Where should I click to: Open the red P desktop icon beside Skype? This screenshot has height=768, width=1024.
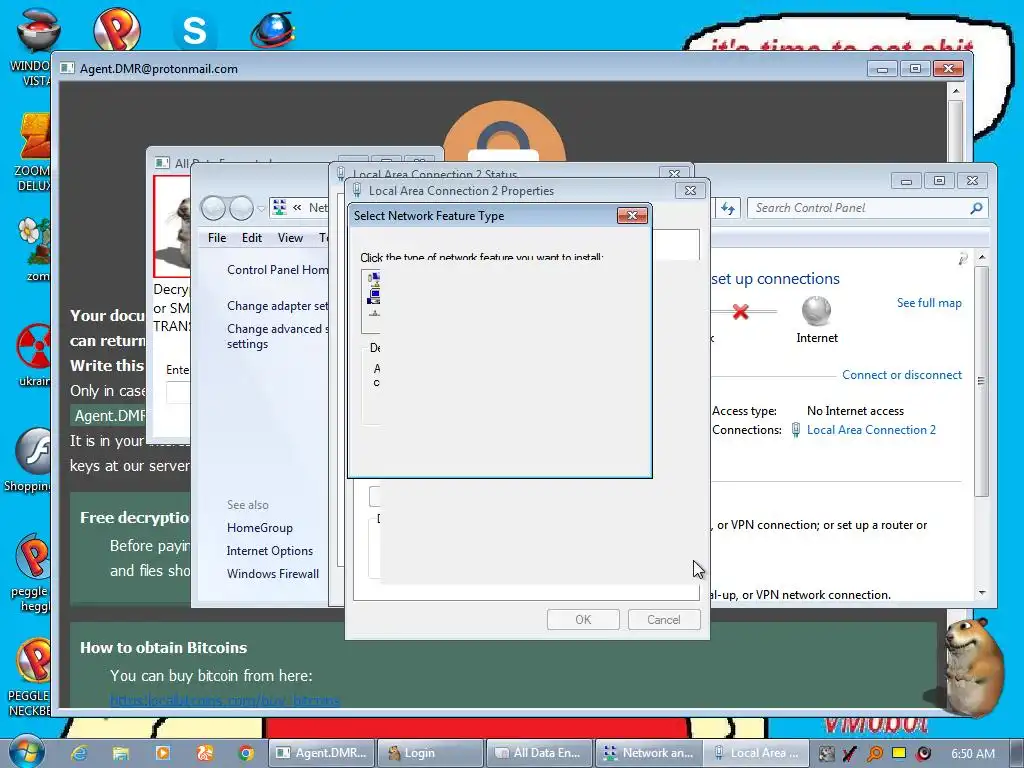coord(116,29)
